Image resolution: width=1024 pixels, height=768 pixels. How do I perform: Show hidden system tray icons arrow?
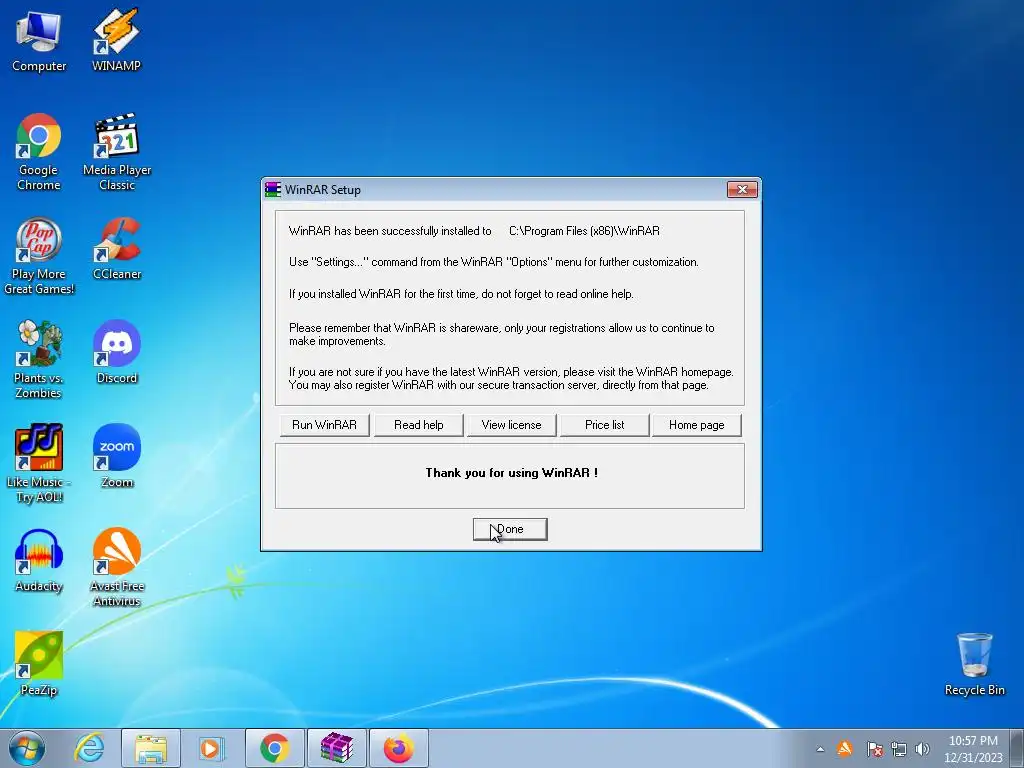coord(820,749)
